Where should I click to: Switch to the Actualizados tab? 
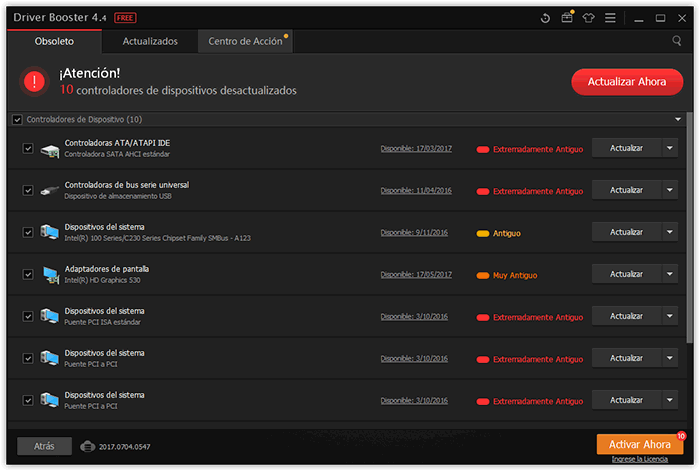tap(150, 41)
